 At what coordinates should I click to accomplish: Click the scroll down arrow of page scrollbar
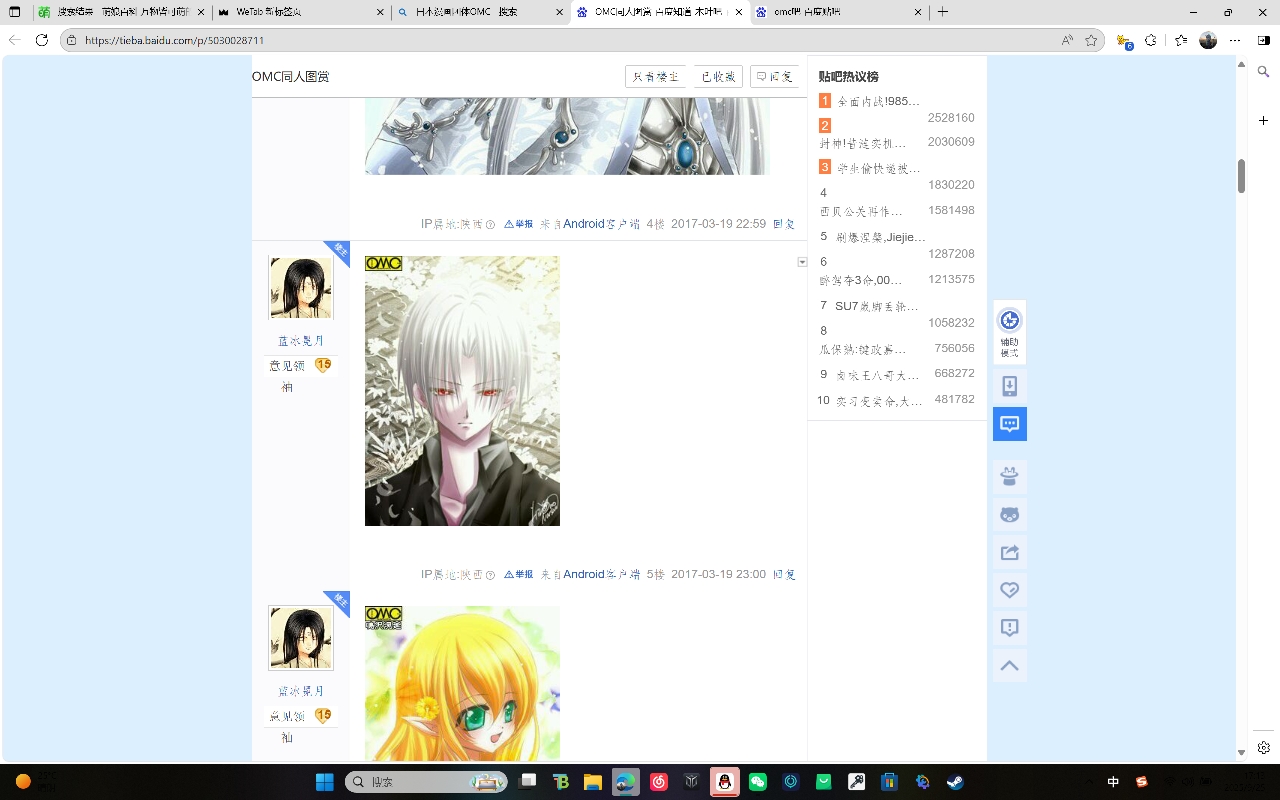[x=1242, y=752]
